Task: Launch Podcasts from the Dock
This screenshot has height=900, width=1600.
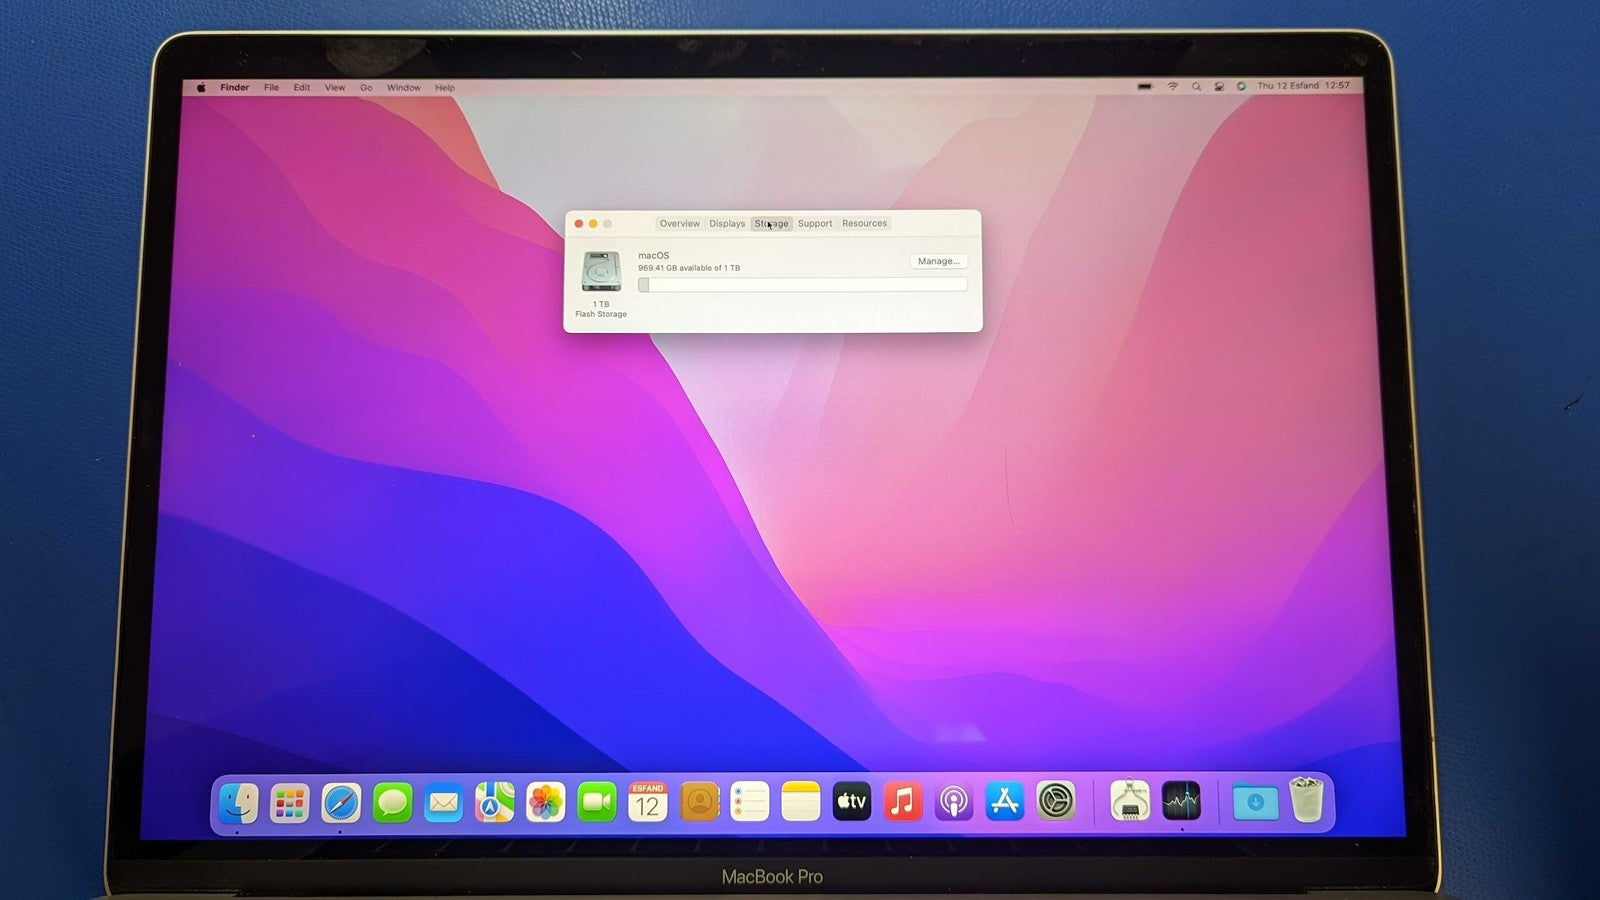Action: pyautogui.click(x=954, y=801)
